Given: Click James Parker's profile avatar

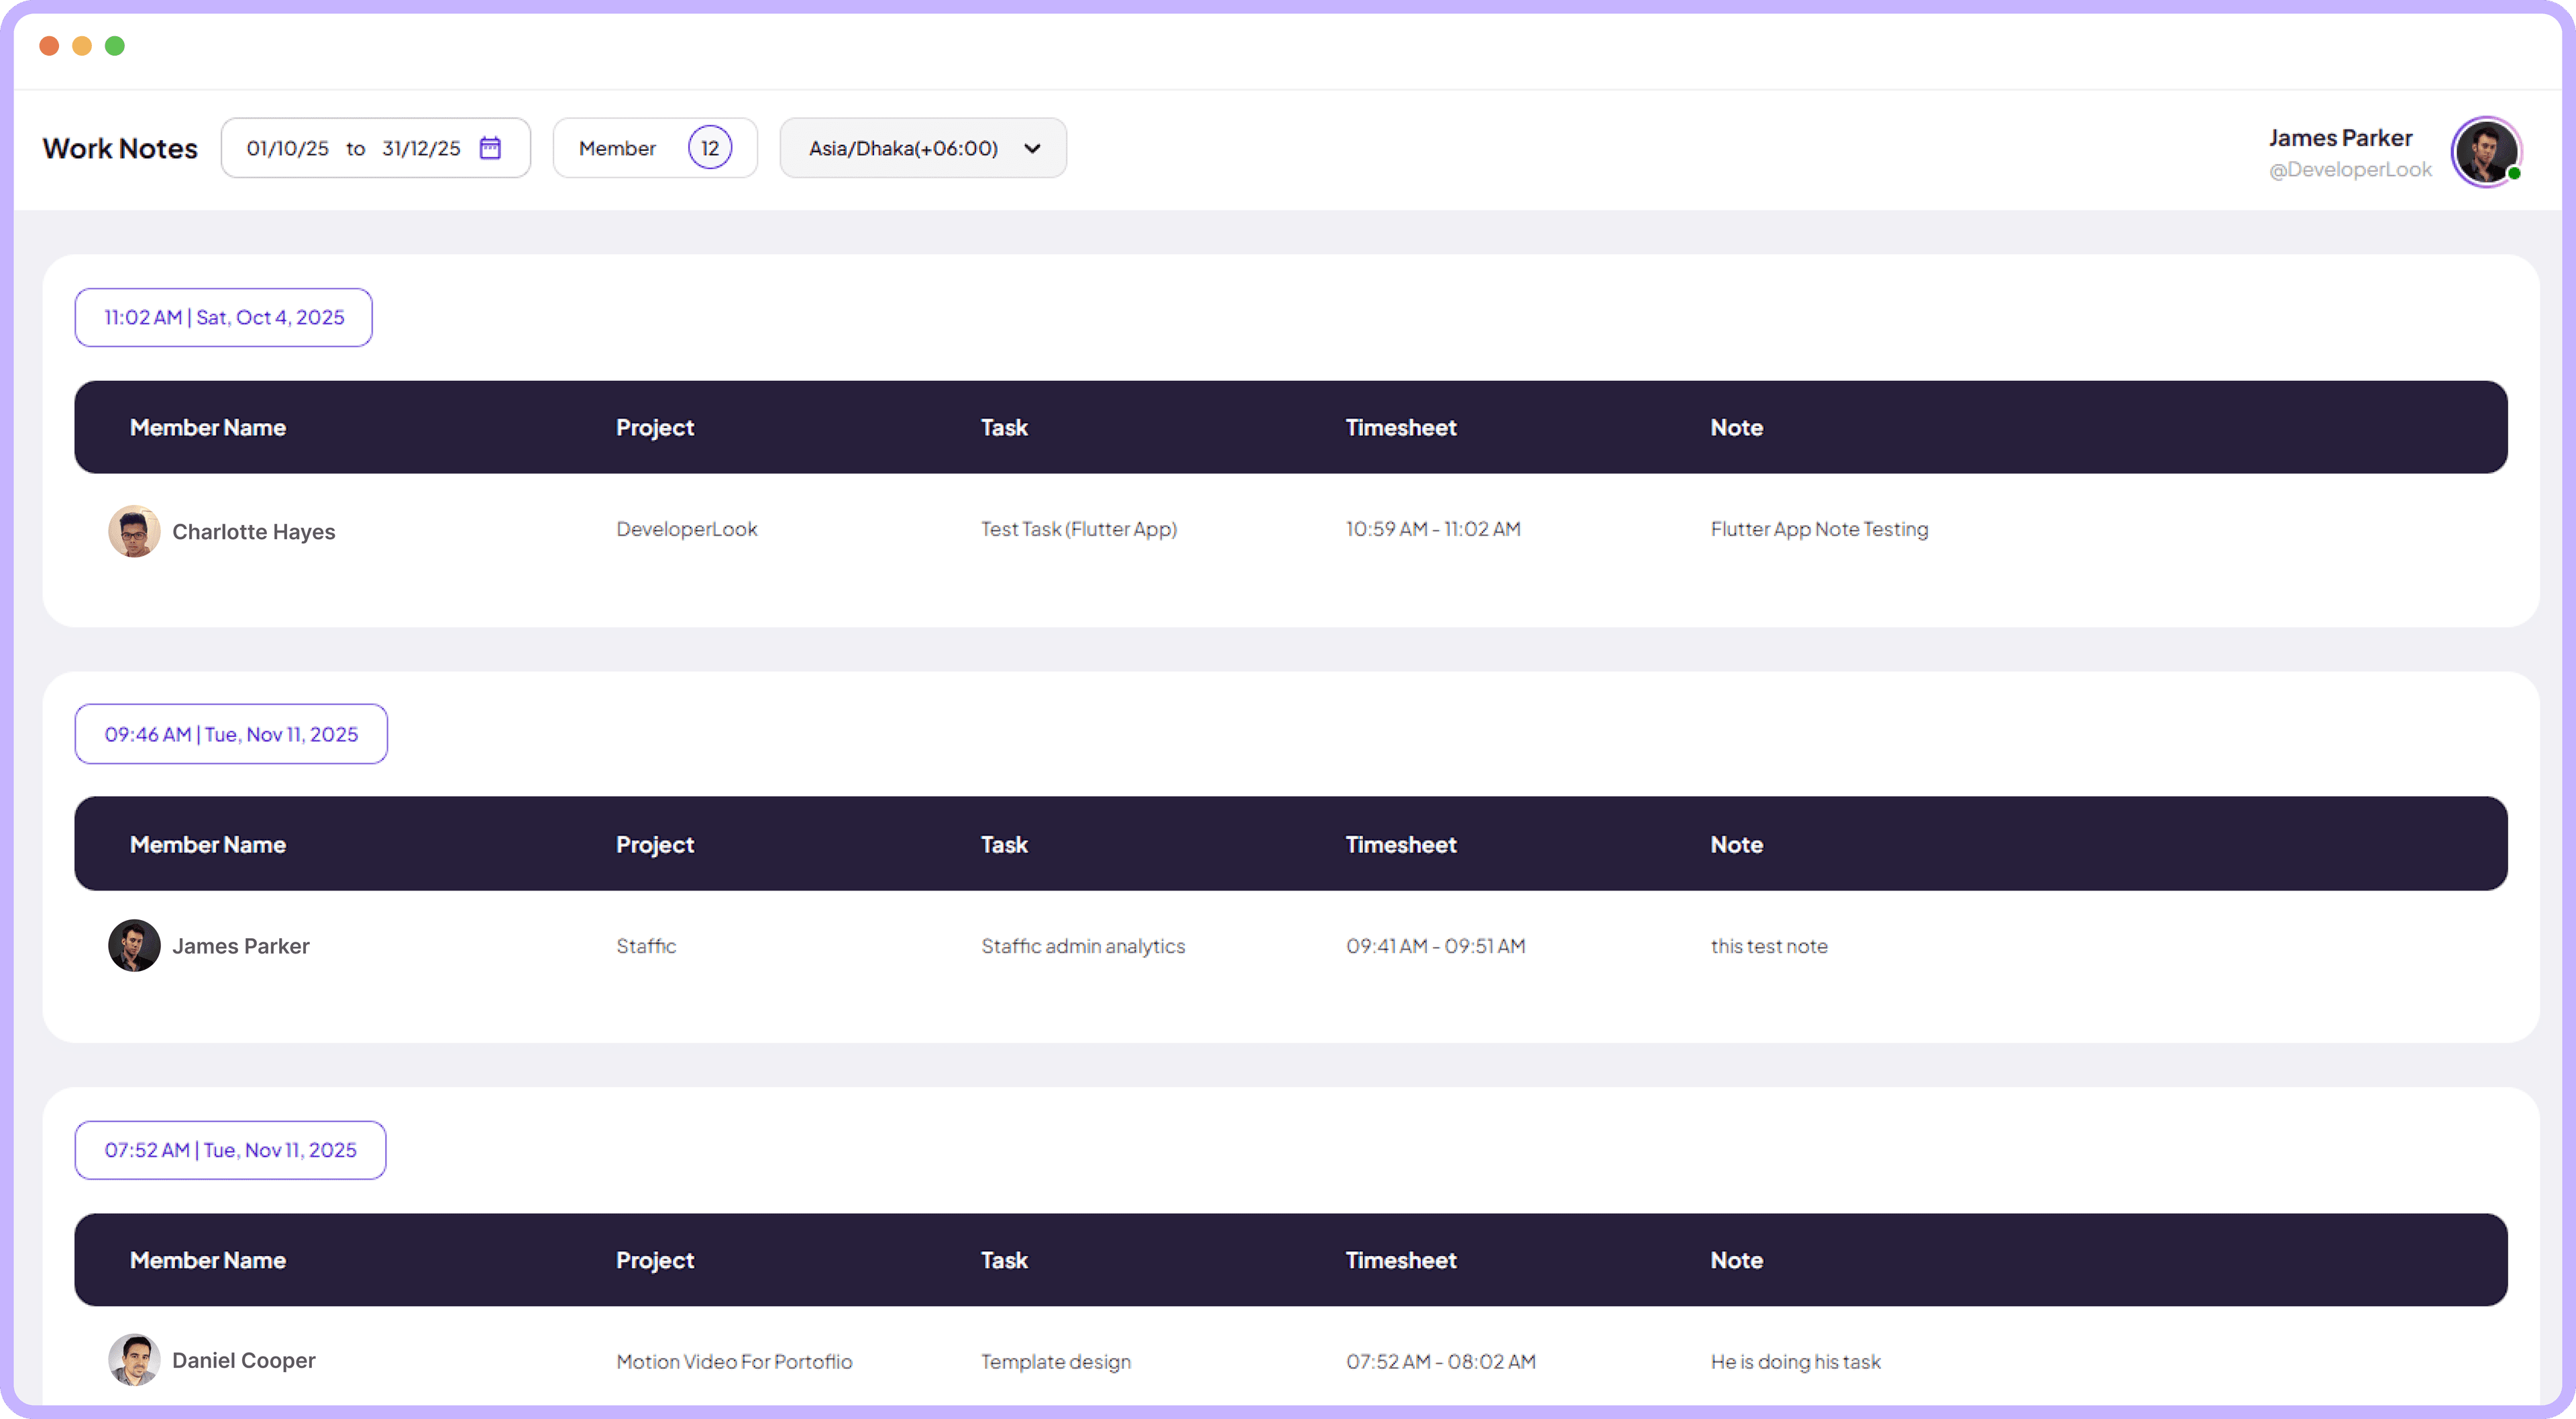Looking at the screenshot, I should [2487, 151].
